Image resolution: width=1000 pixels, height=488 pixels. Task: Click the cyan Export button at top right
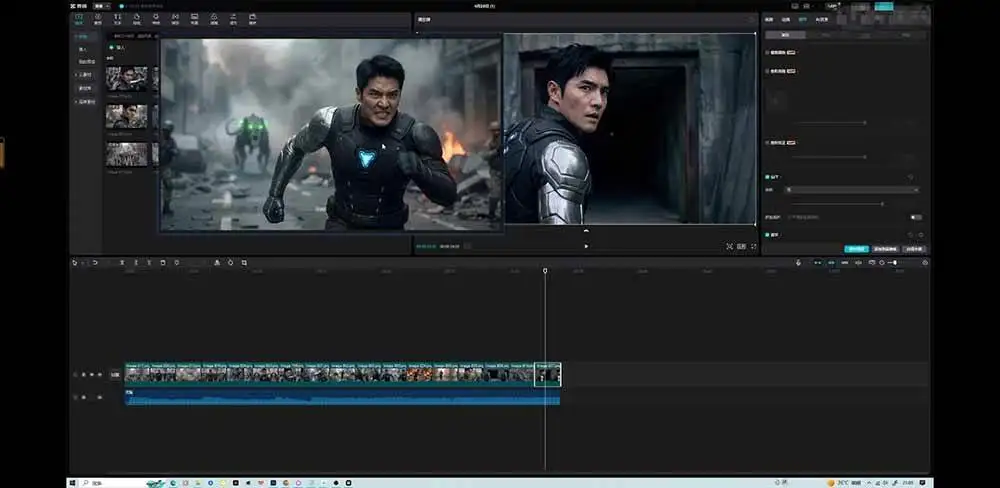[x=883, y=6]
